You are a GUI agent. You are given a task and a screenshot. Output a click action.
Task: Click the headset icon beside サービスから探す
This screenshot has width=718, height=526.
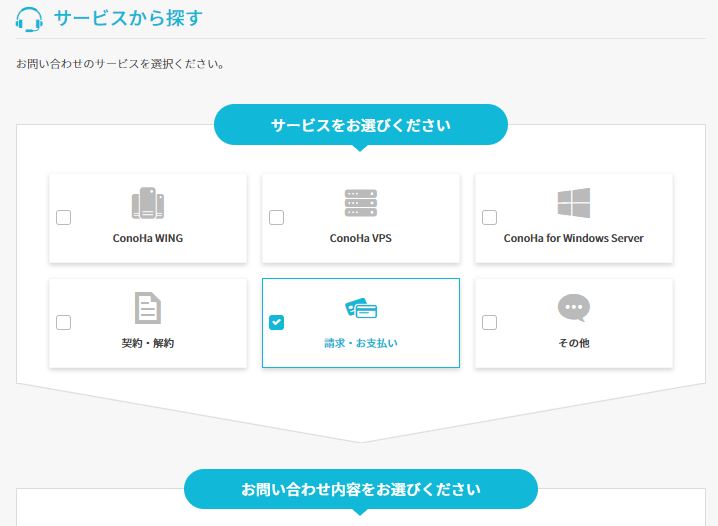pos(29,19)
